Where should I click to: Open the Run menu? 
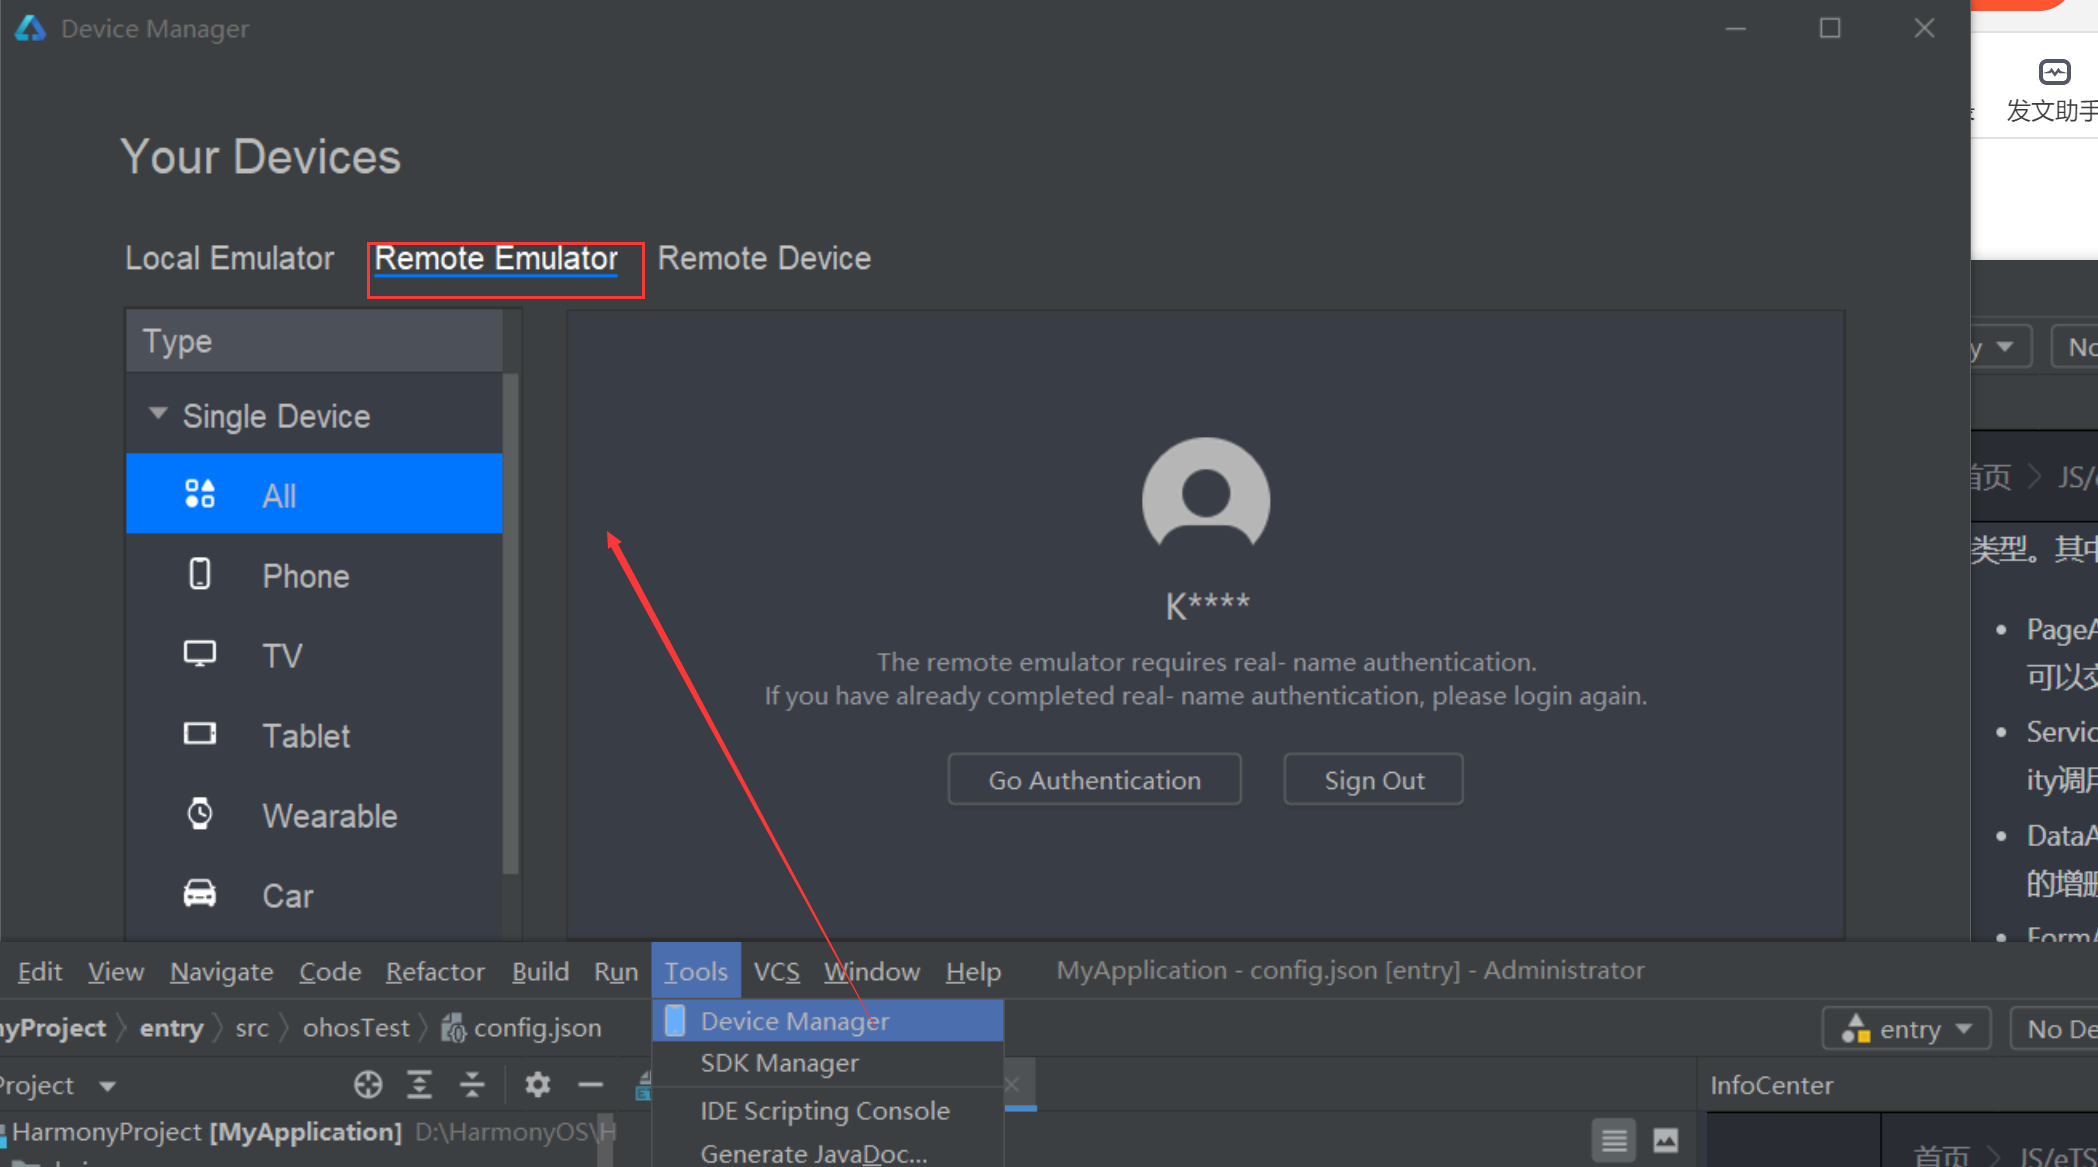[x=616, y=971]
